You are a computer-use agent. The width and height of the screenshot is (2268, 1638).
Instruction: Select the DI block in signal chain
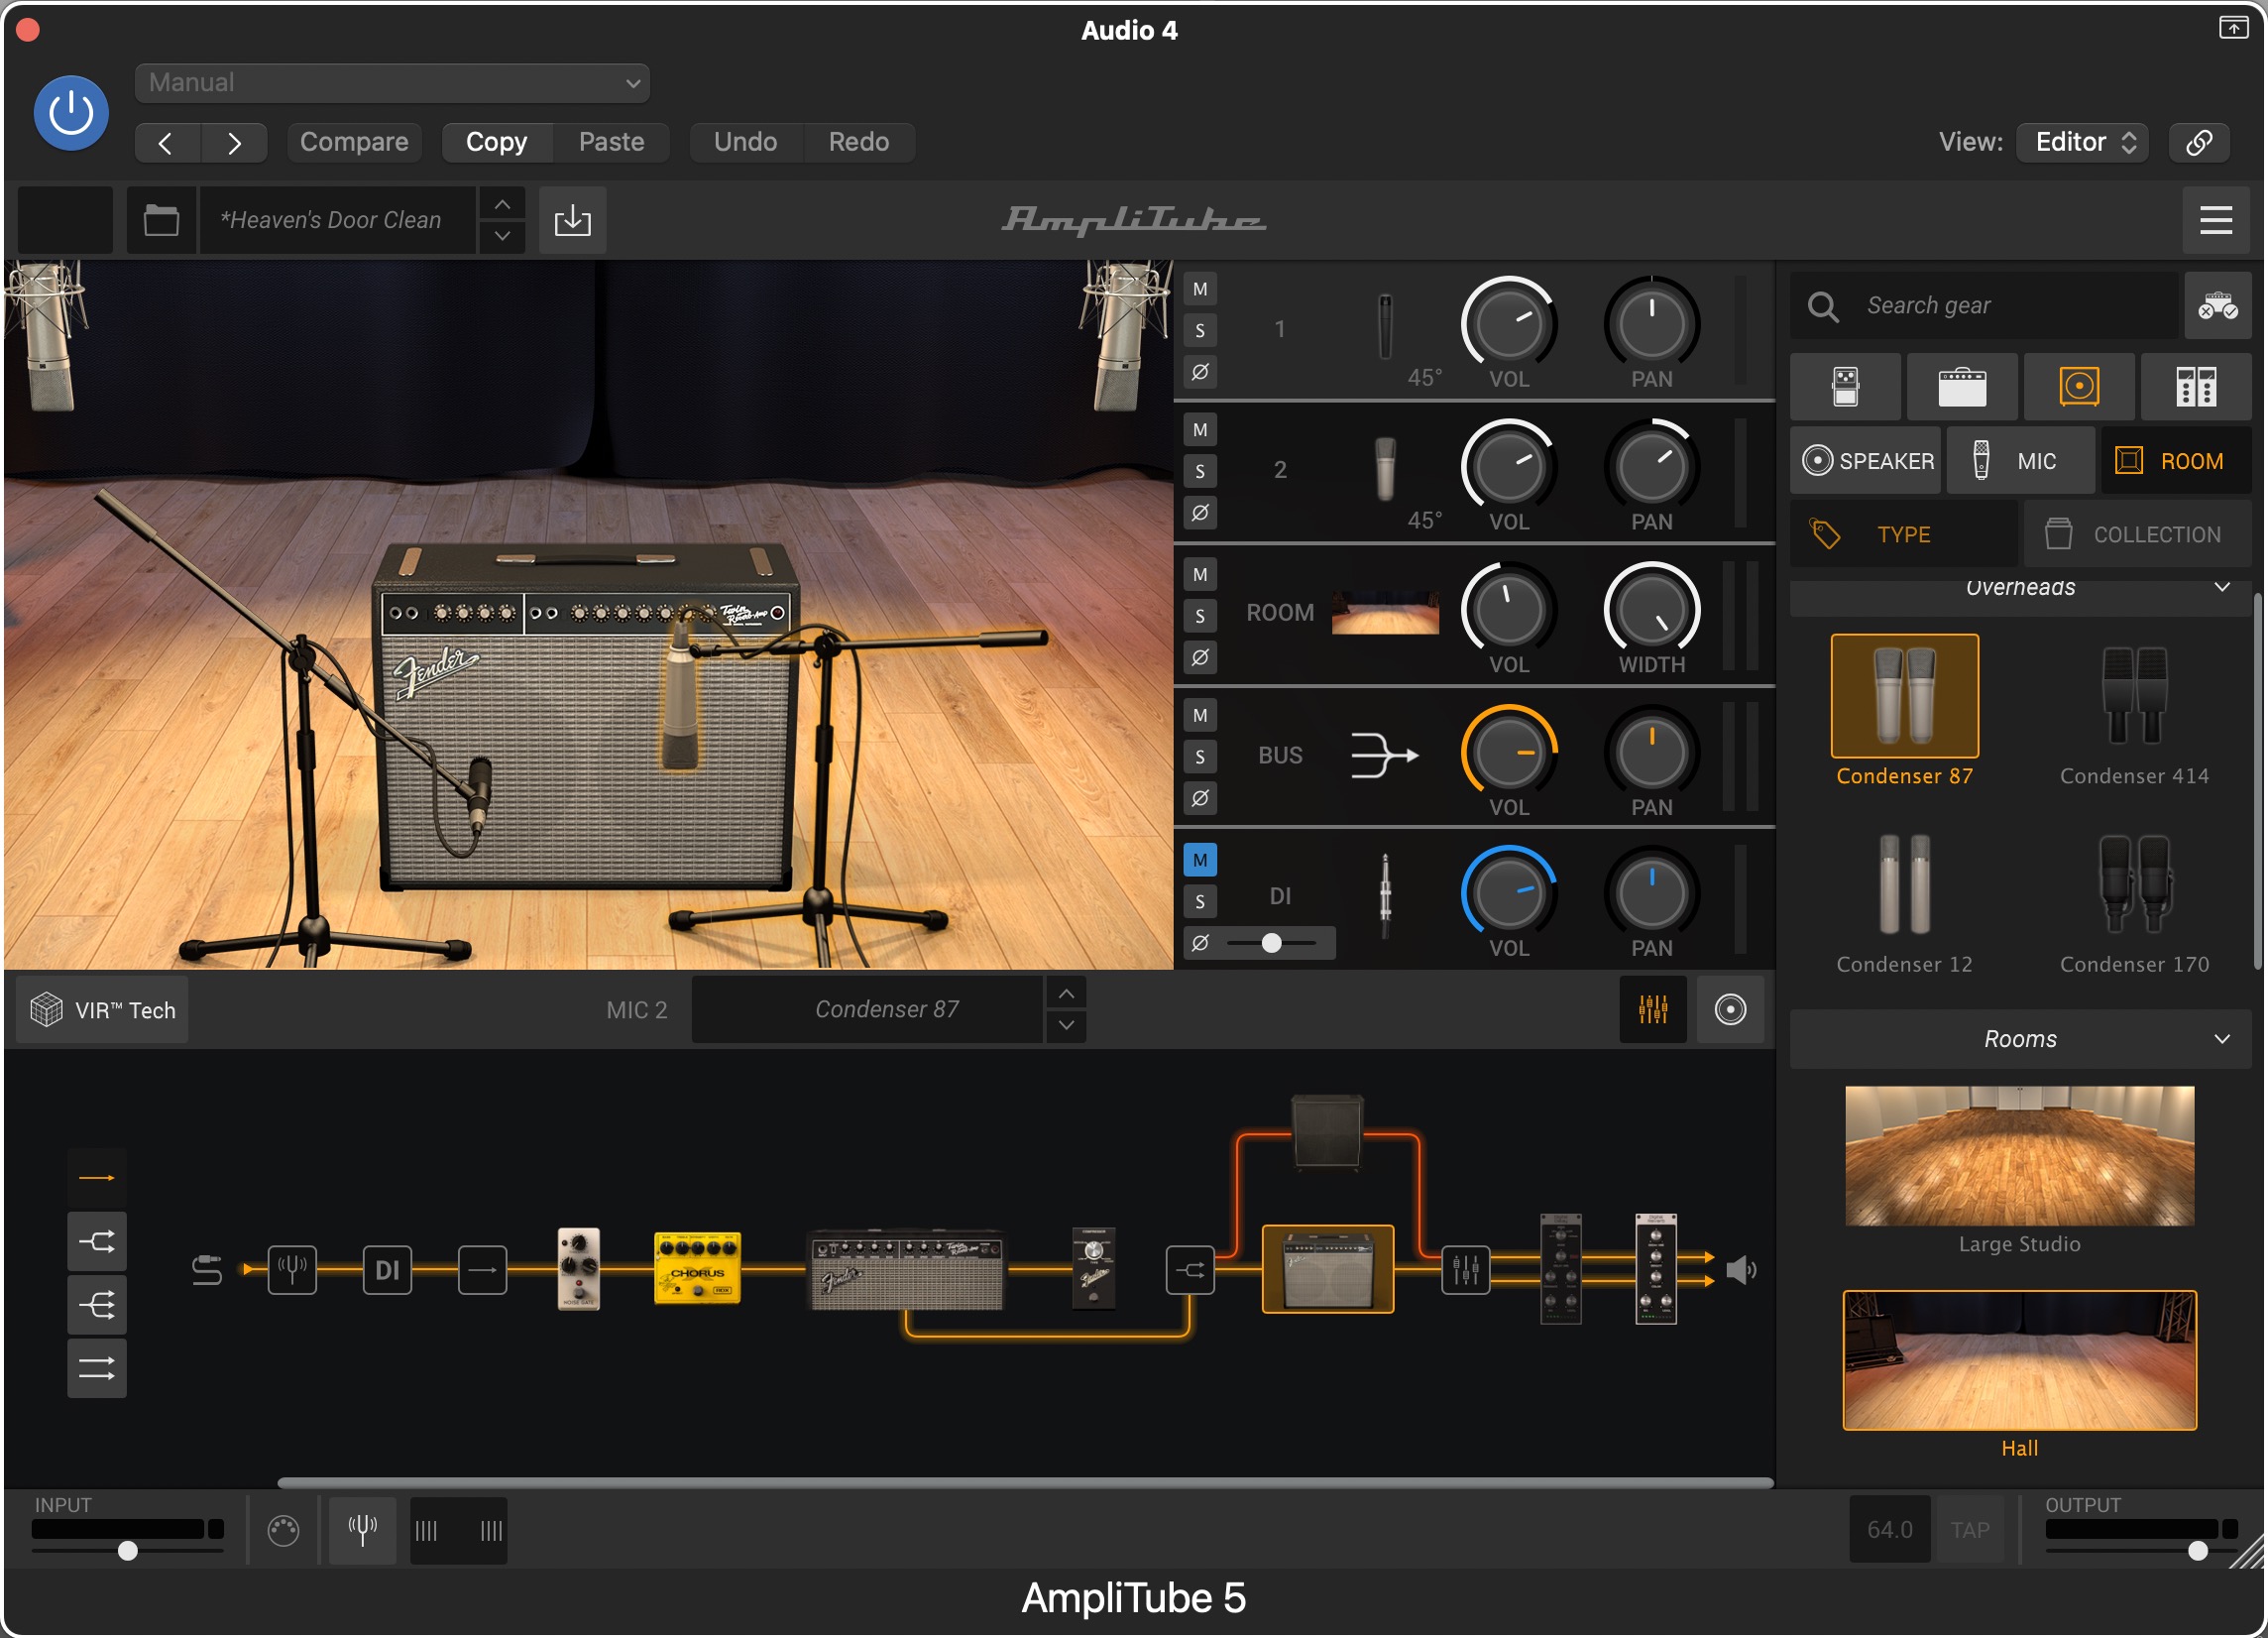pos(387,1270)
